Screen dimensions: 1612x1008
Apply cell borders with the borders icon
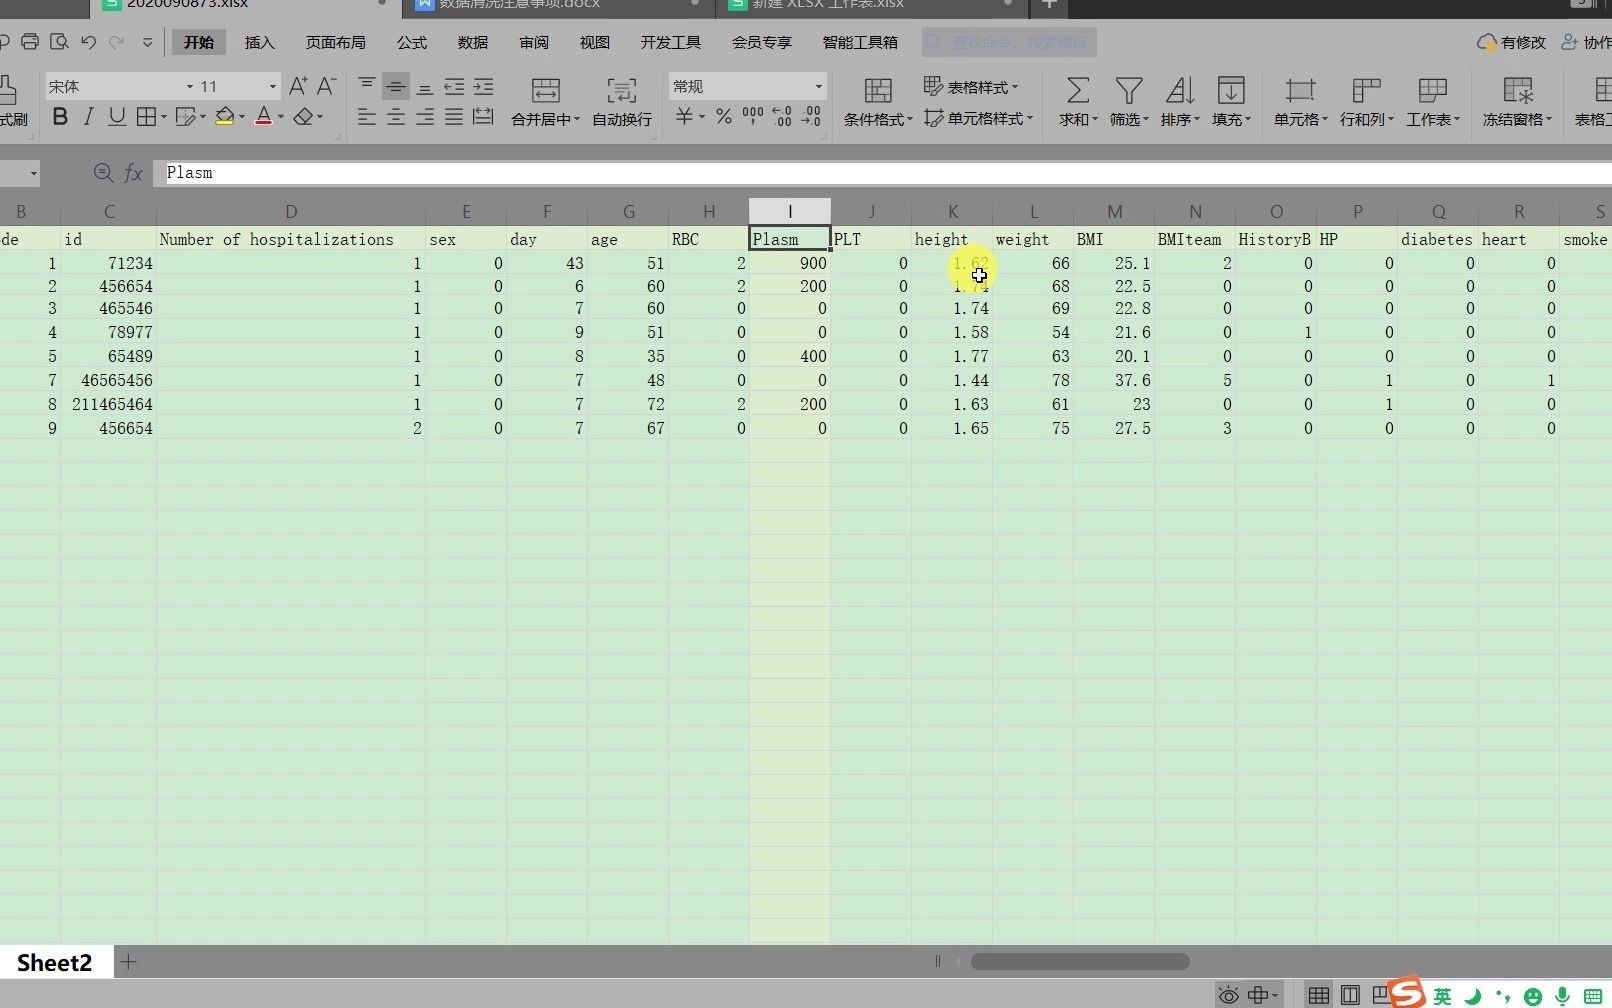coord(146,117)
